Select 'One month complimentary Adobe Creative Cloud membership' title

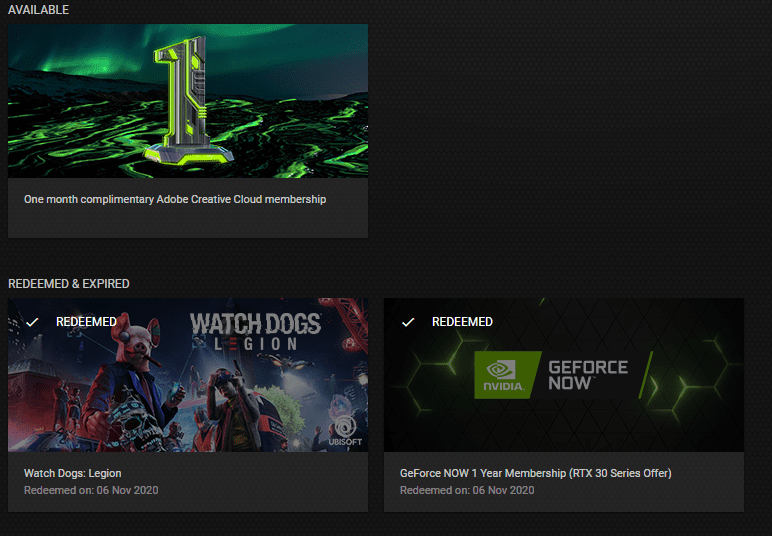pyautogui.click(x=175, y=199)
